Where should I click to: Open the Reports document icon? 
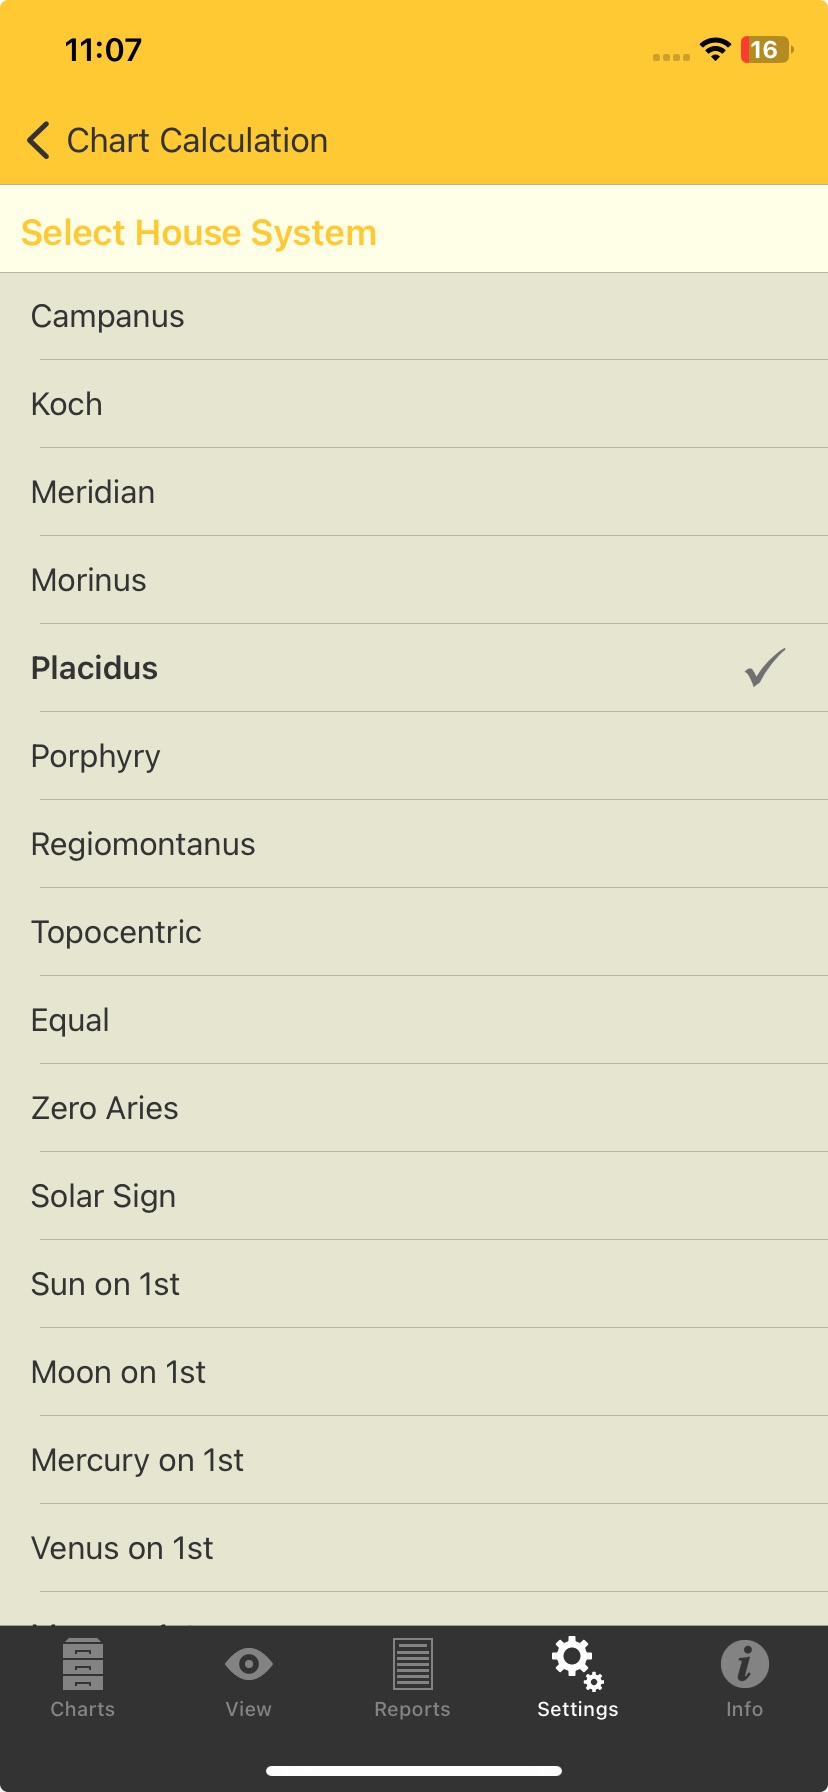point(412,1664)
